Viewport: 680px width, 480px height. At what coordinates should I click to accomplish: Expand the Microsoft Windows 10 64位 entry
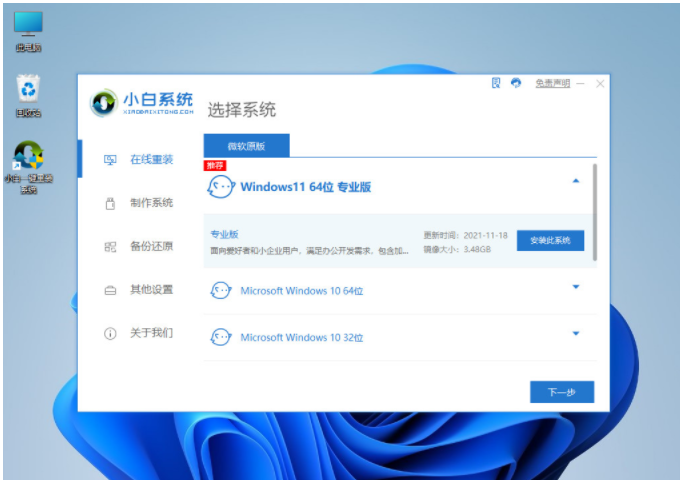575,288
